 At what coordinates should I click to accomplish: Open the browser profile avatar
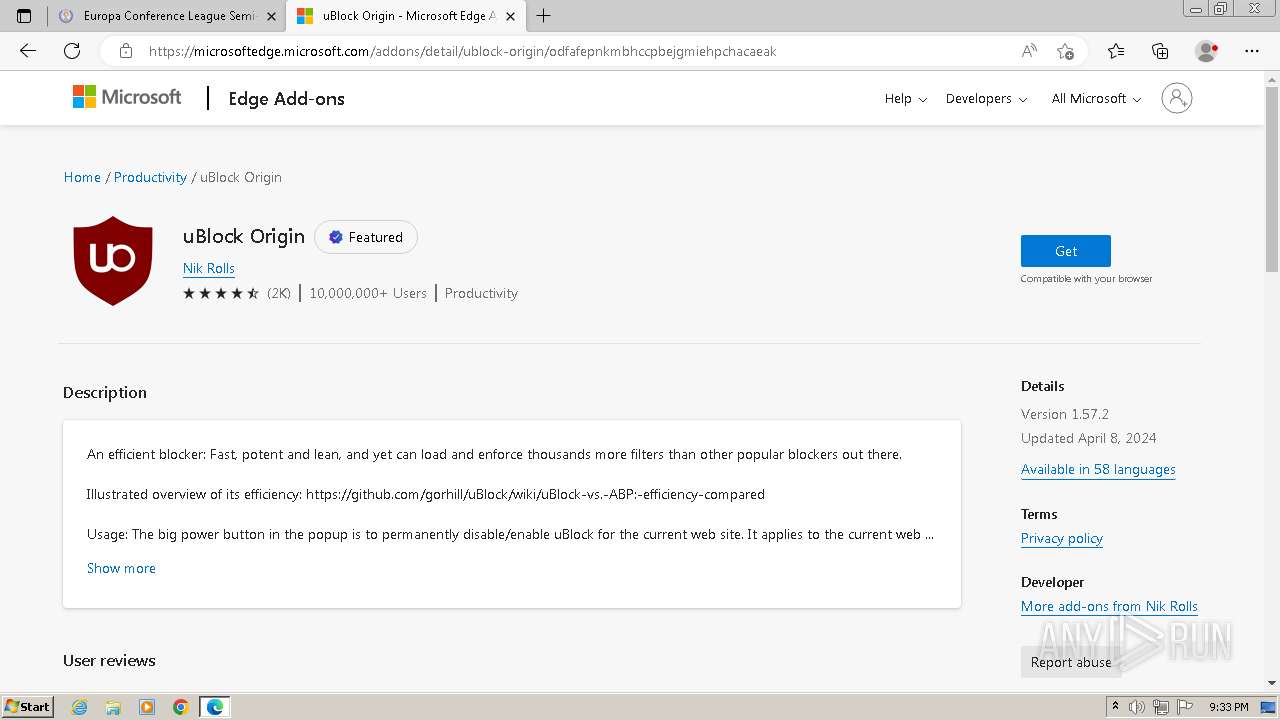tap(1207, 51)
